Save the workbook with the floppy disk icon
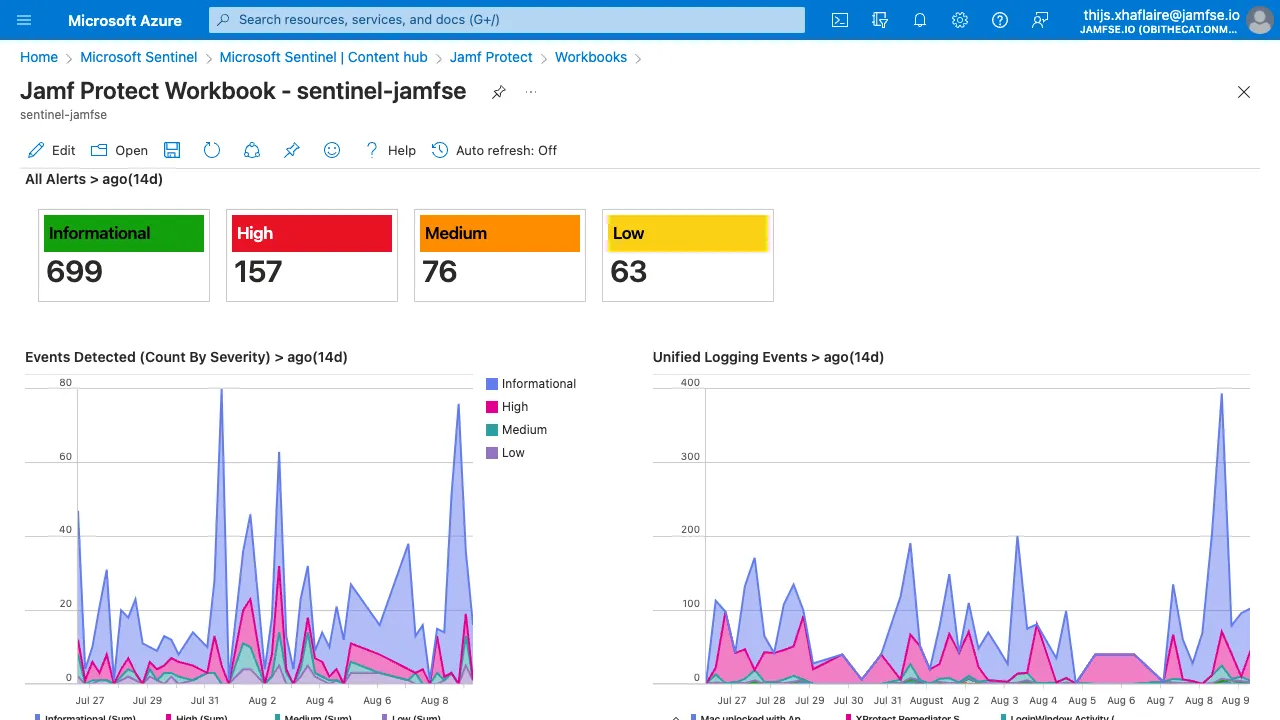Image resolution: width=1280 pixels, height=720 pixels. click(171, 150)
